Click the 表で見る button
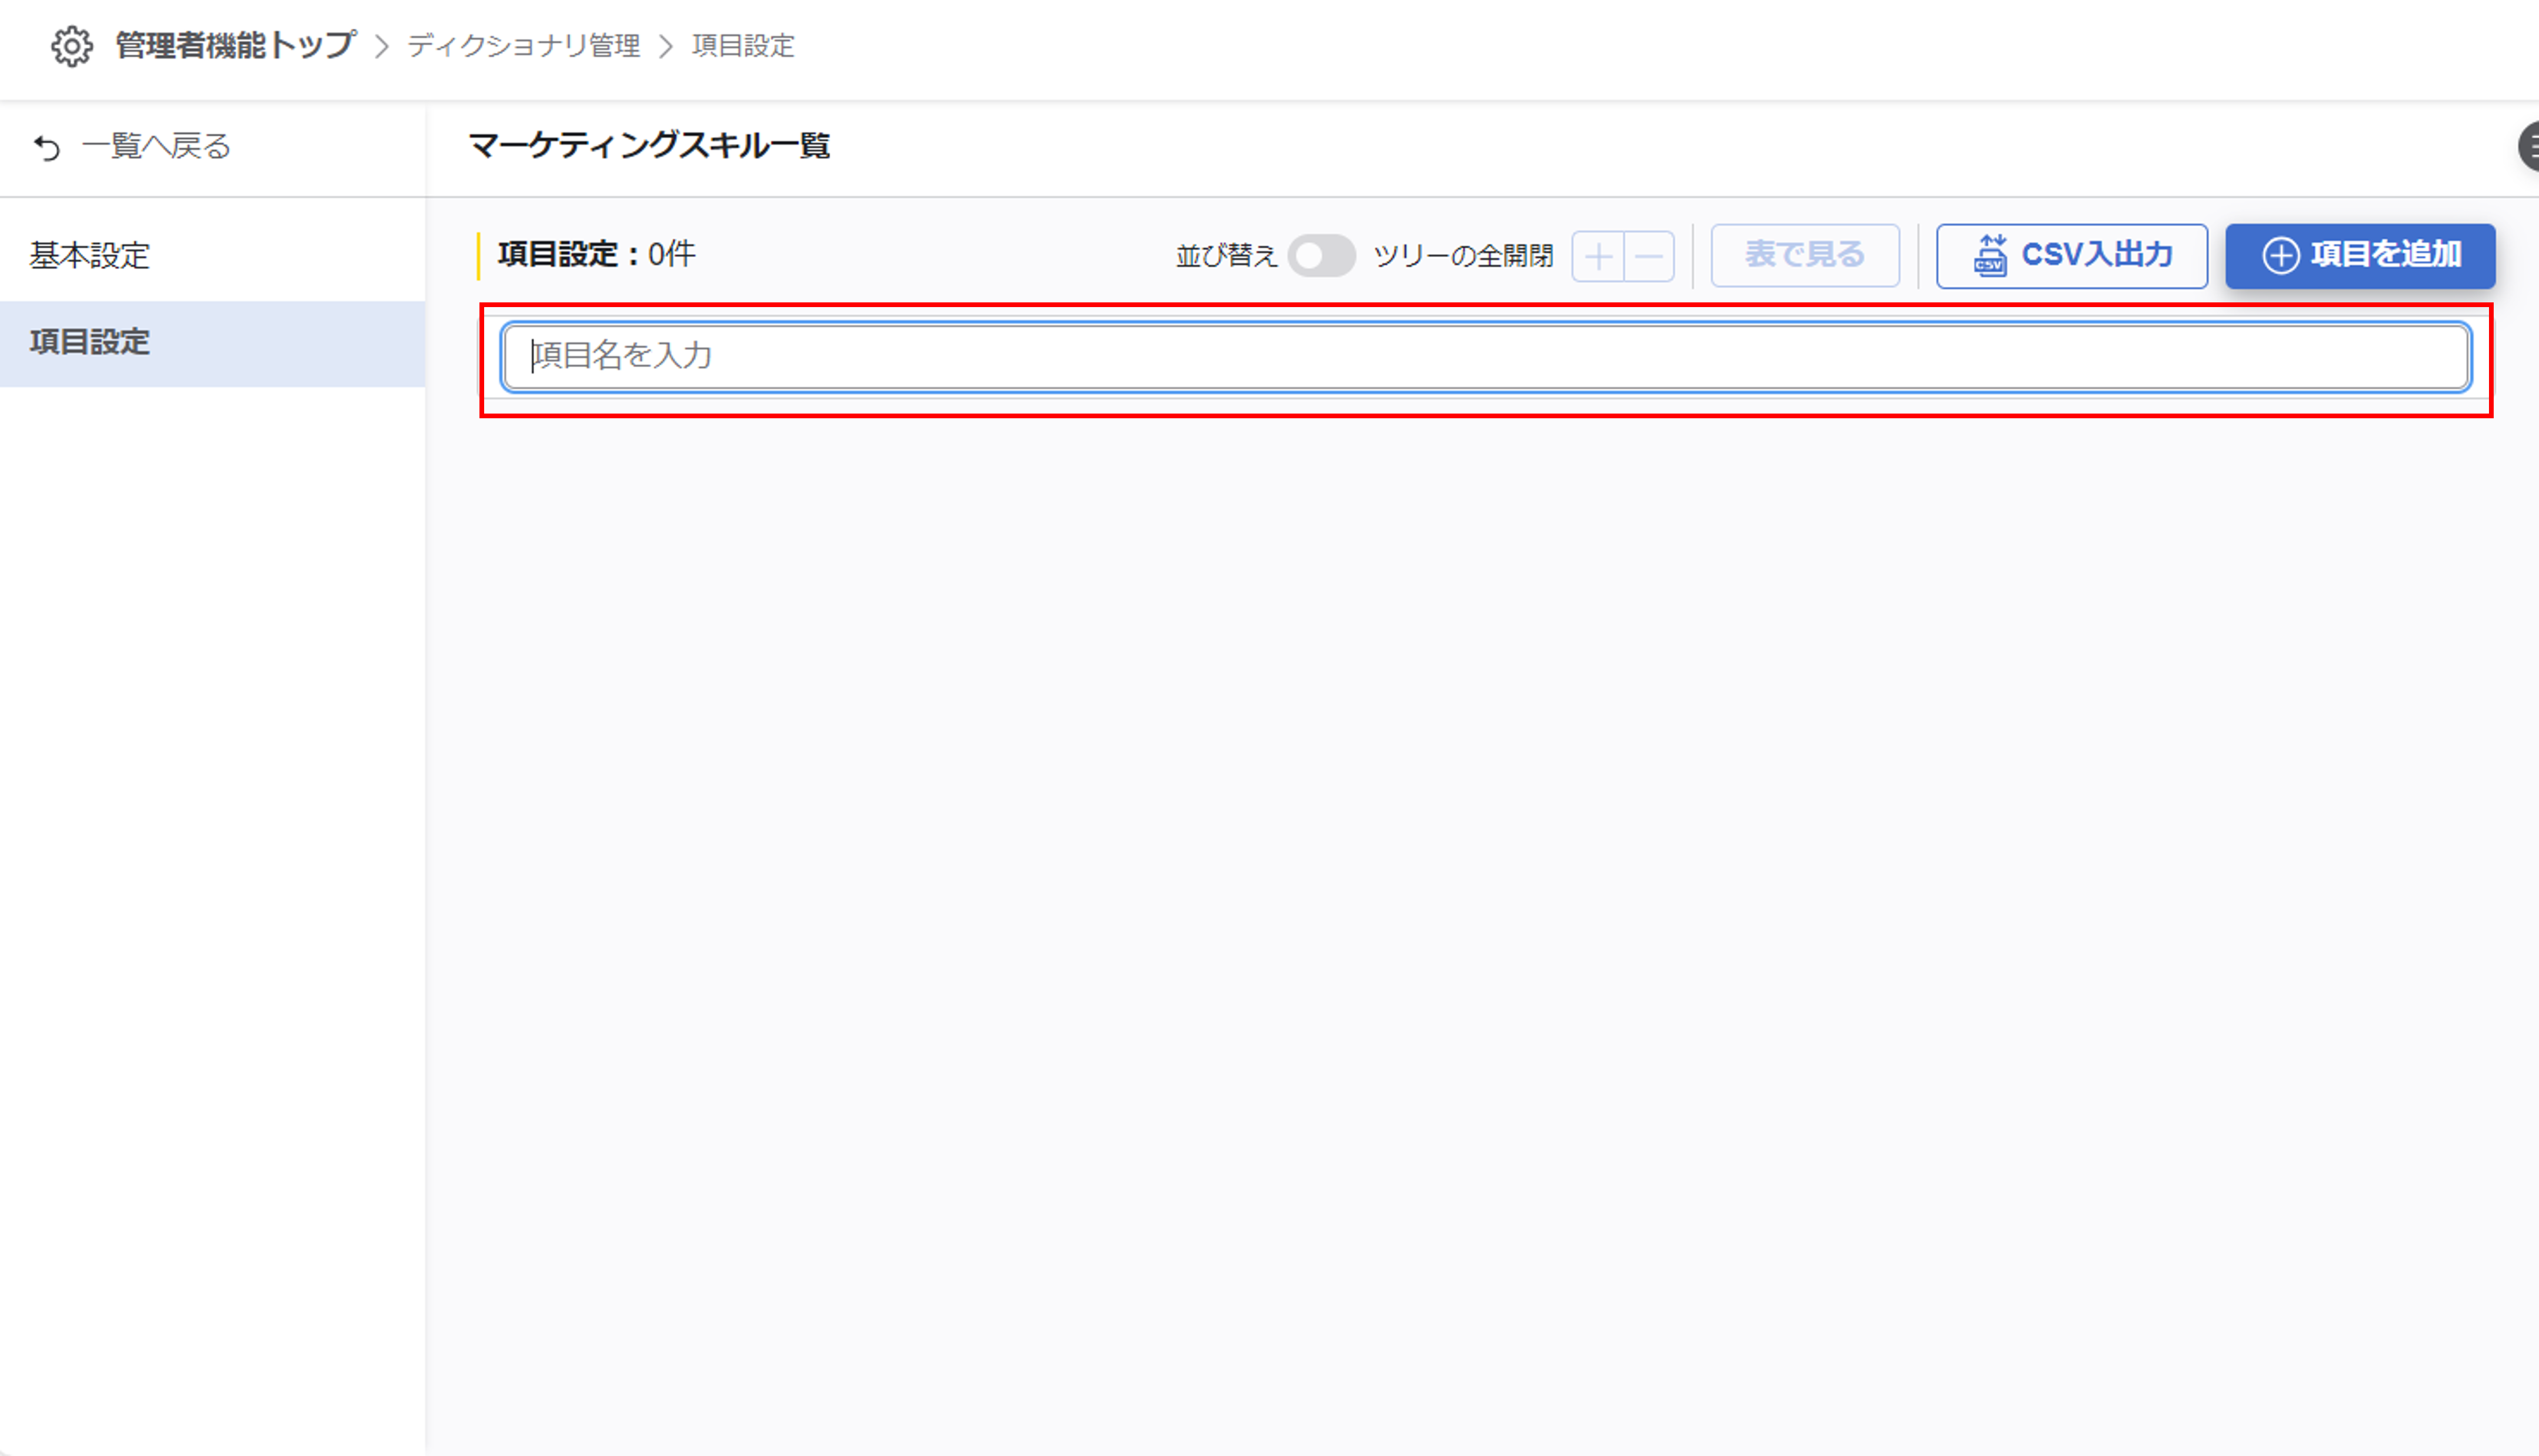 (1804, 255)
